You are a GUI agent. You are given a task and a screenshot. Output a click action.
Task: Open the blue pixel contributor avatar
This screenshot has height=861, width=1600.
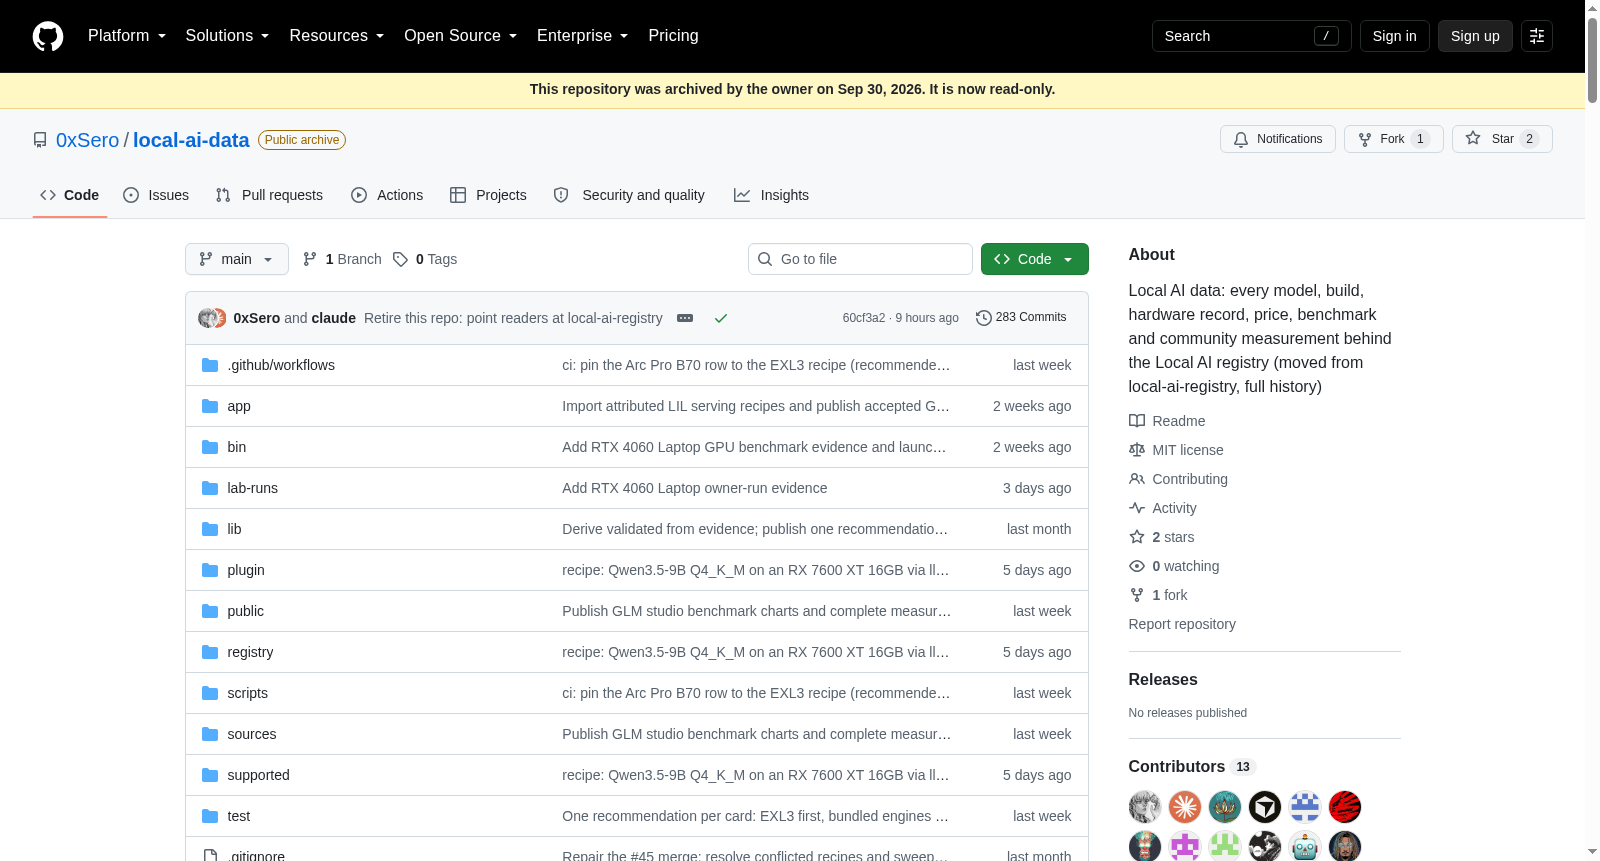tap(1305, 807)
